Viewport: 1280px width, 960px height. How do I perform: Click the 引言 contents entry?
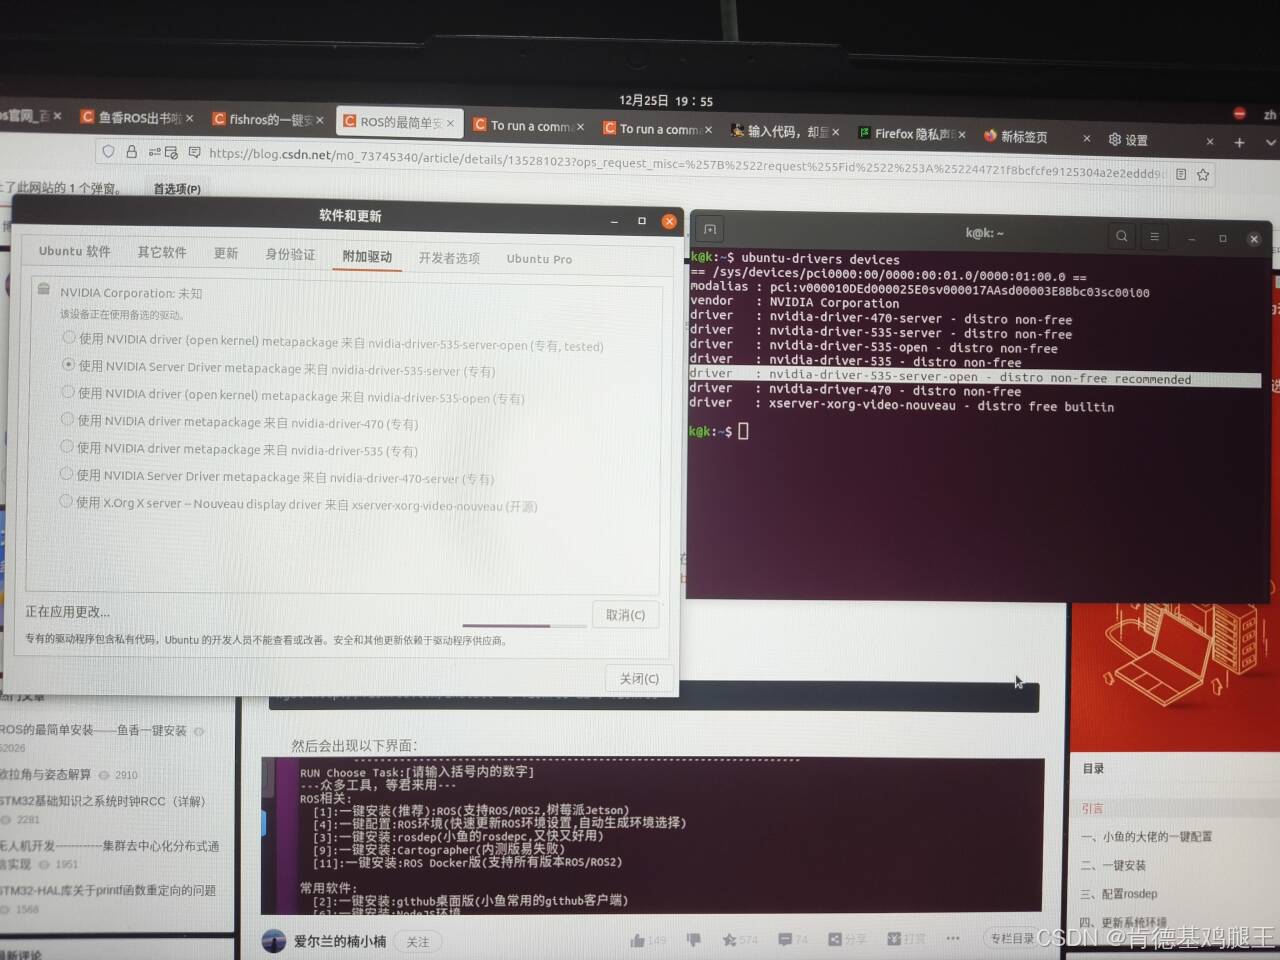point(1092,808)
